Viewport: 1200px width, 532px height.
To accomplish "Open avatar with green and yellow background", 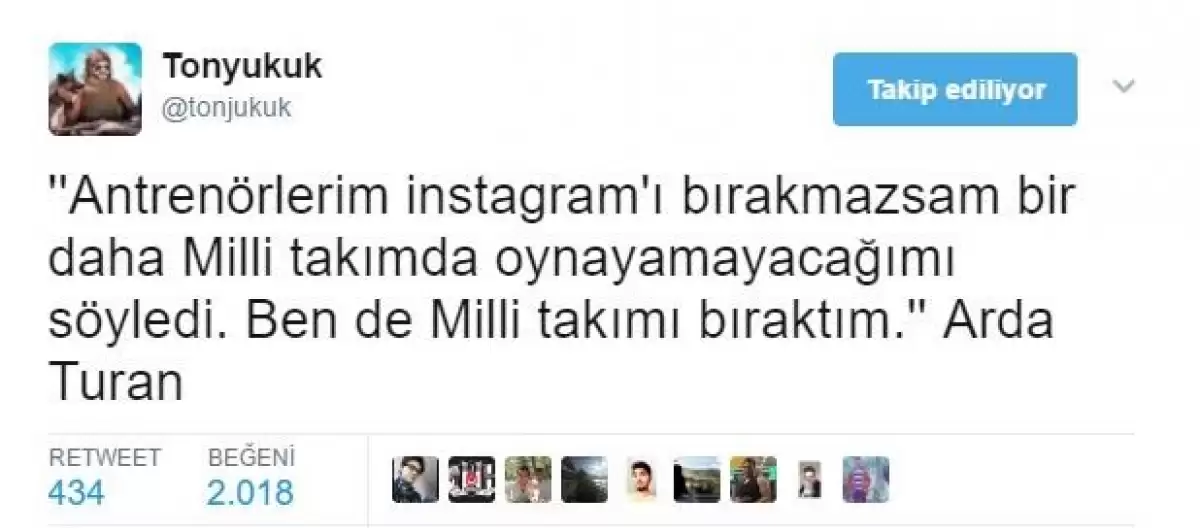I will (753, 479).
